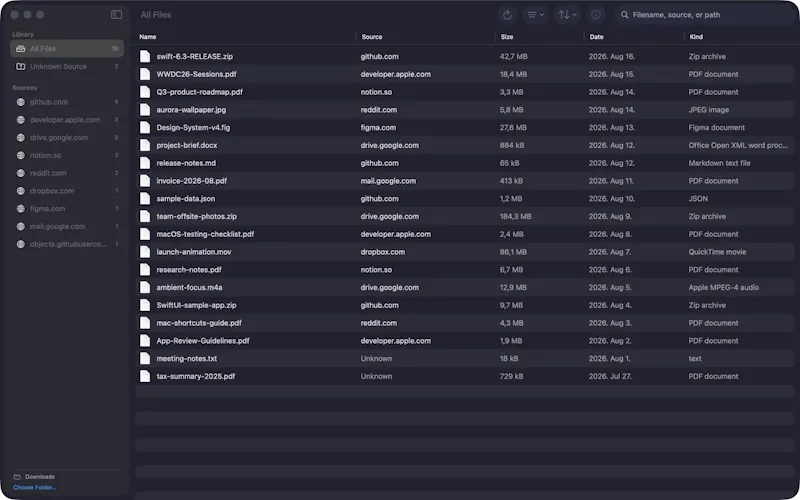
Task: Select the tax-summary-2025.pdf filename
Action: point(196,377)
